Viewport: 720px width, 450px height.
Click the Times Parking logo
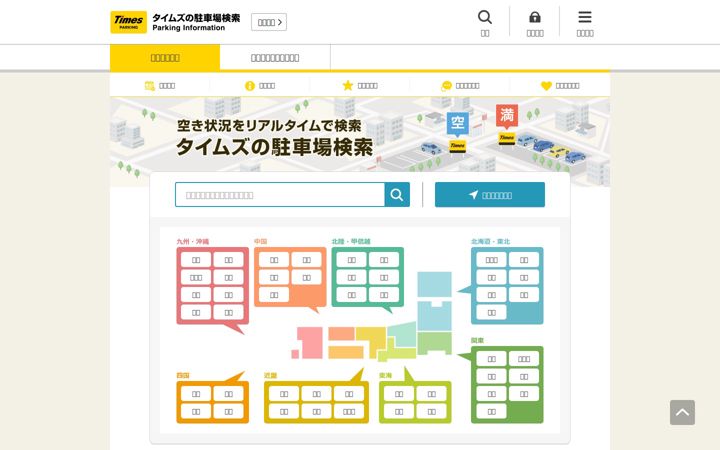(129, 22)
